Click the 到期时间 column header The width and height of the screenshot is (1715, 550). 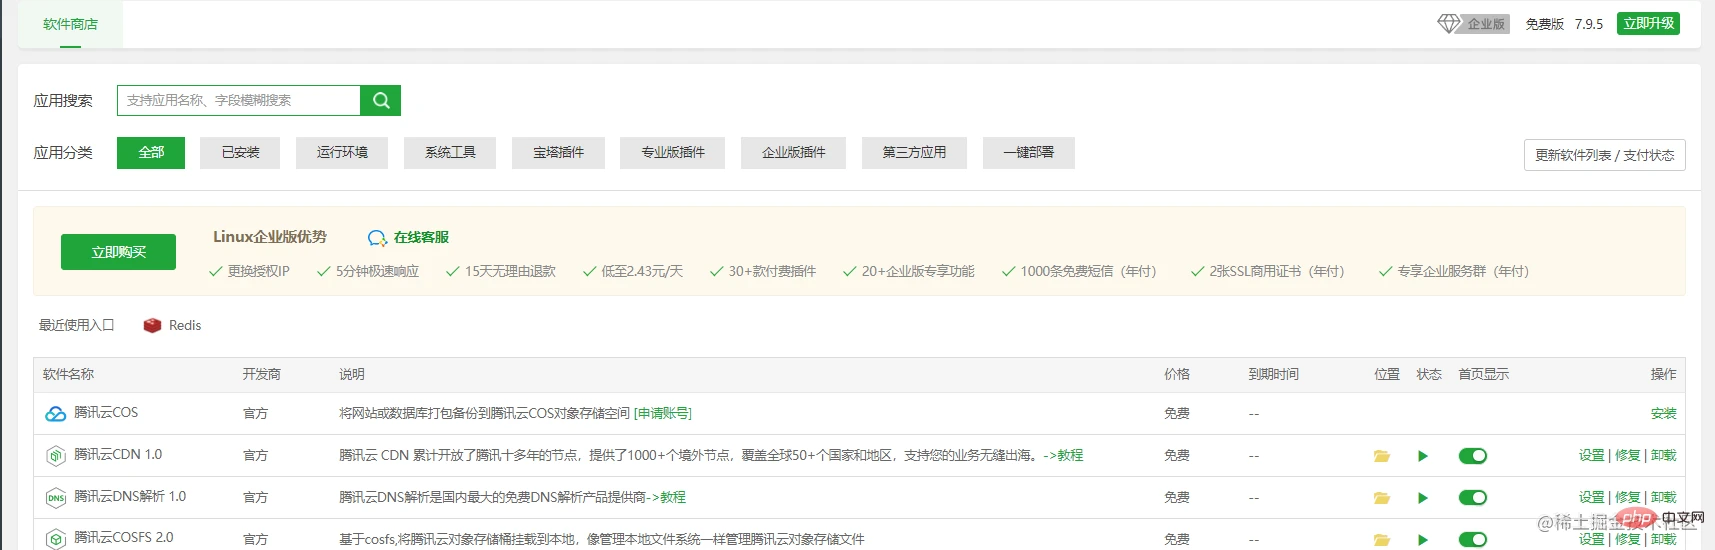point(1273,375)
